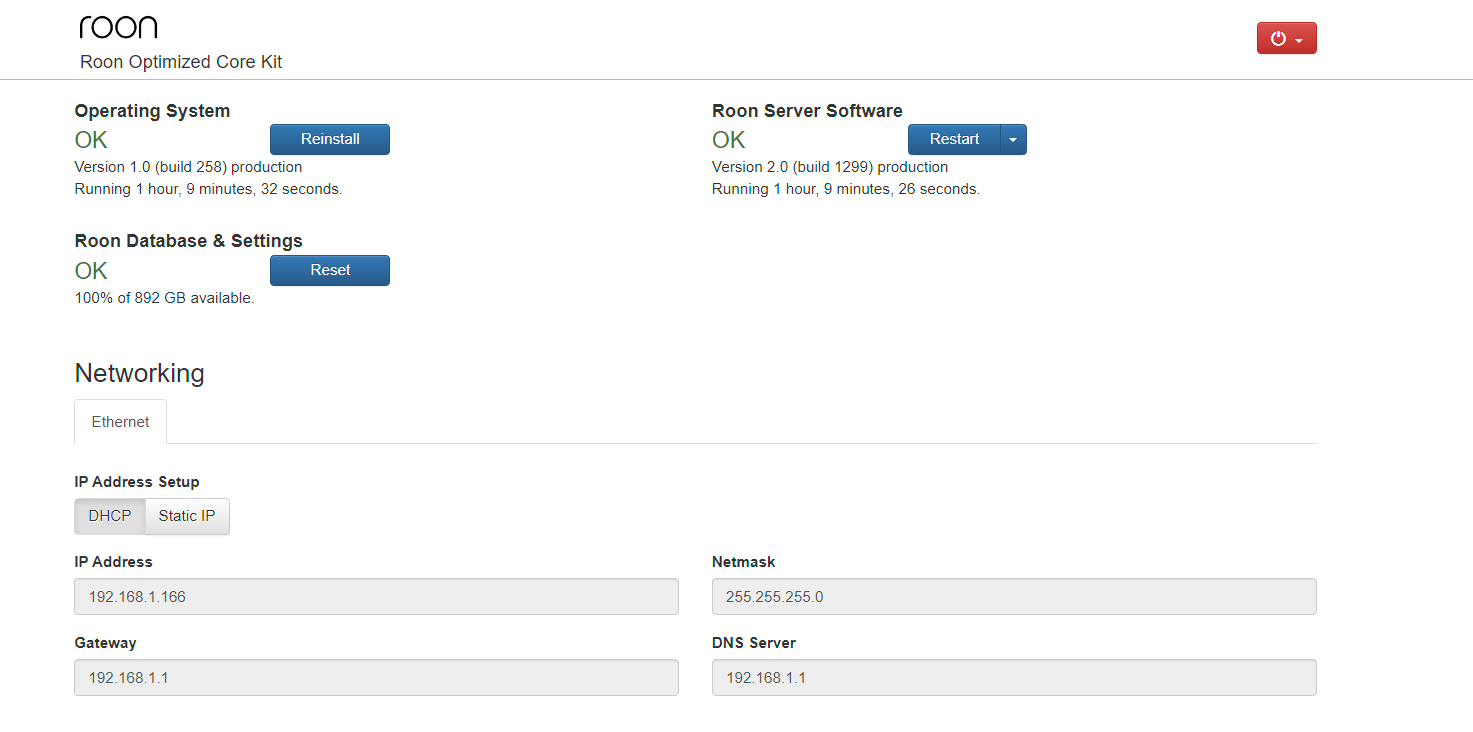Reset the Roon Database & Settings
The height and width of the screenshot is (732, 1473).
[x=330, y=270]
